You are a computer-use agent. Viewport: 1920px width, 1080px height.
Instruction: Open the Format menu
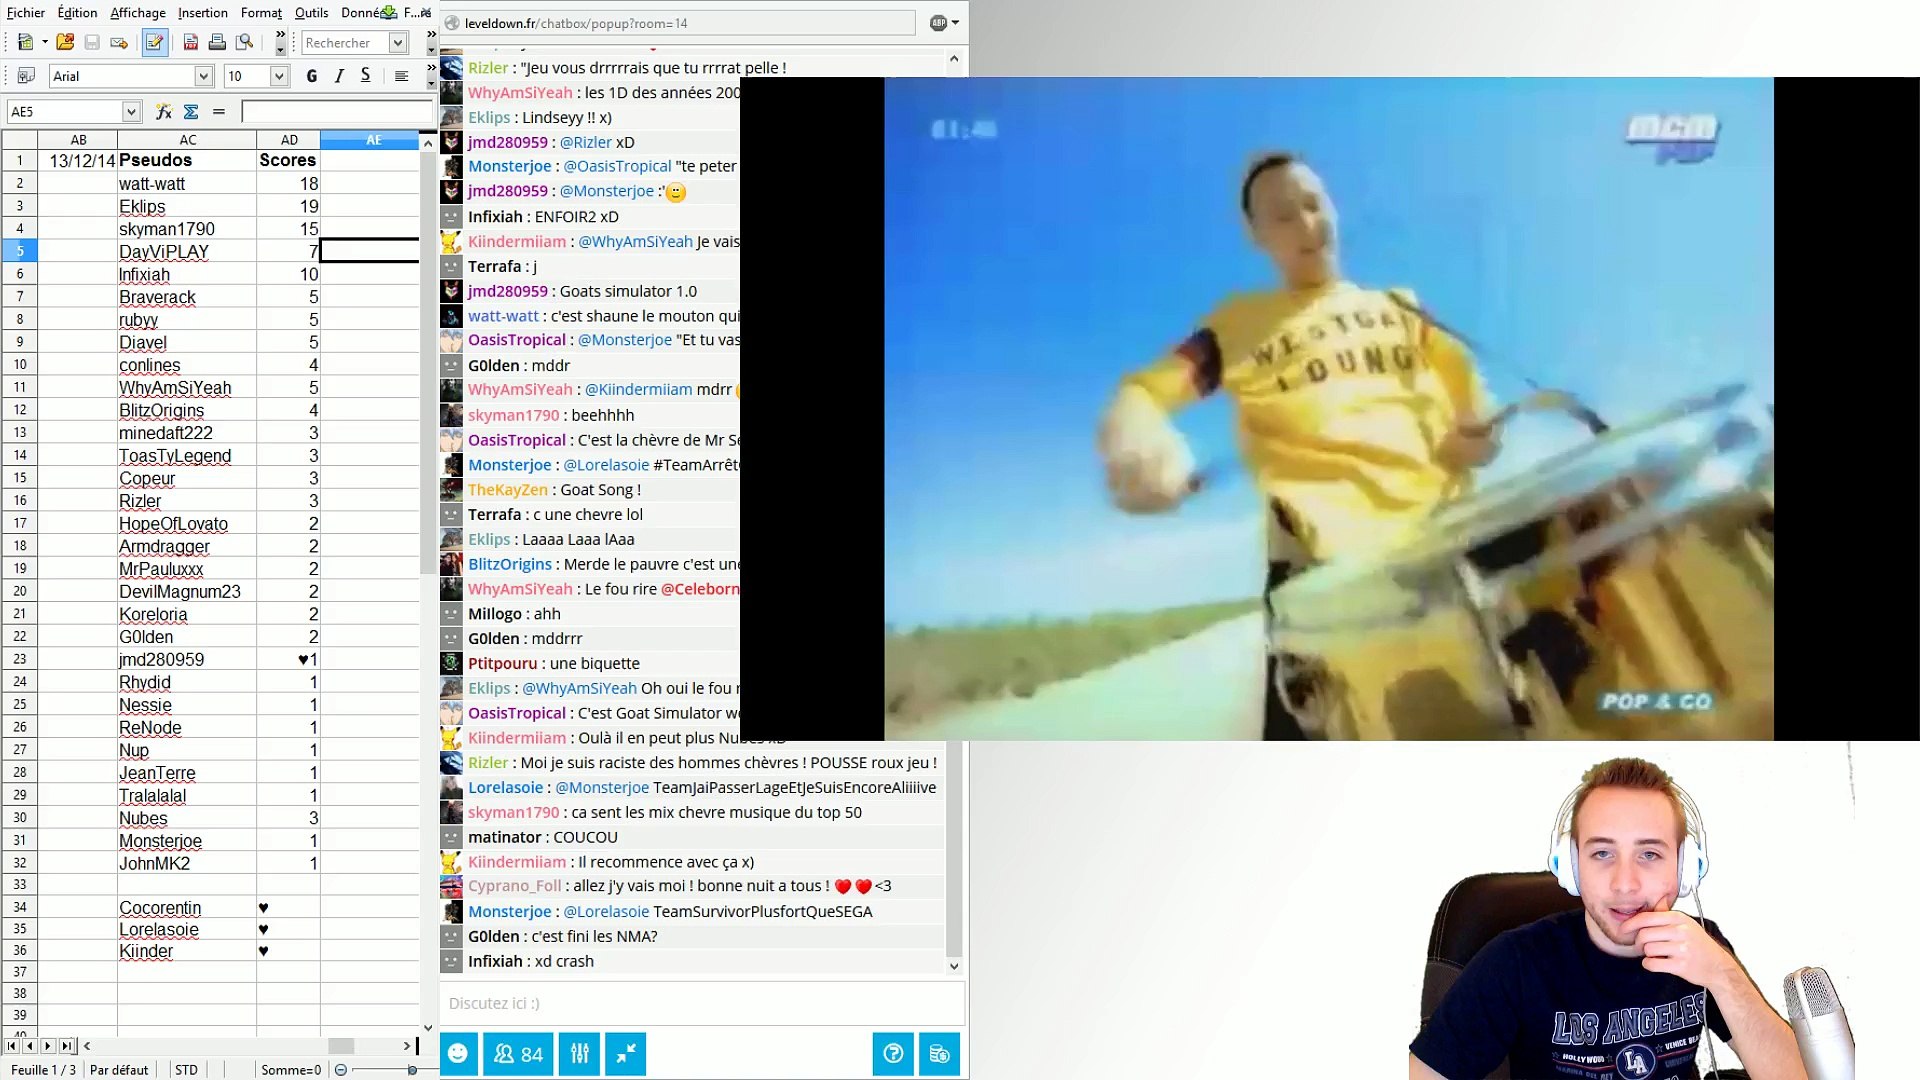pyautogui.click(x=261, y=13)
